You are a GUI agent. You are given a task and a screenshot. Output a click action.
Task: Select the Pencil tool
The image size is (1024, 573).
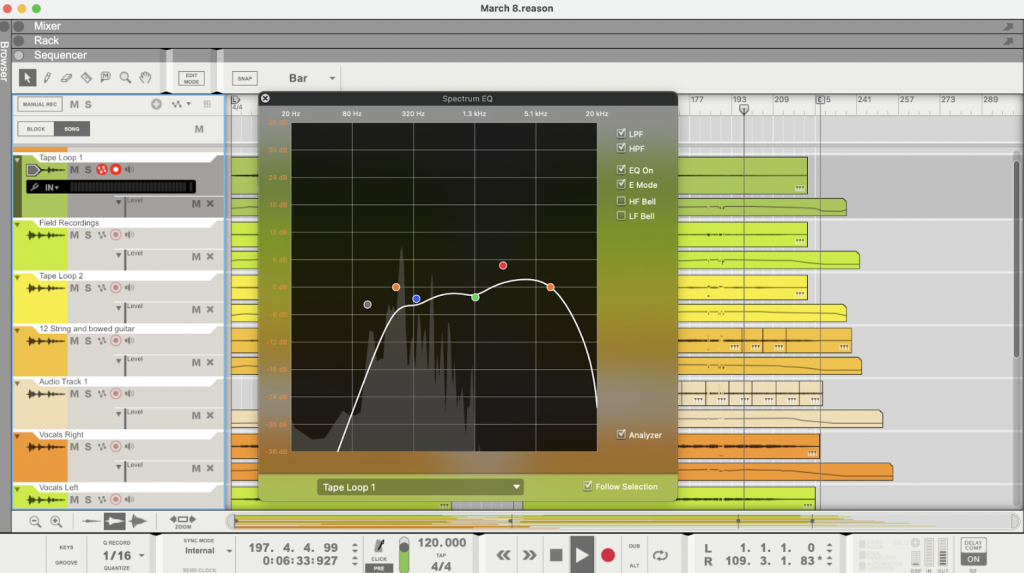click(47, 77)
